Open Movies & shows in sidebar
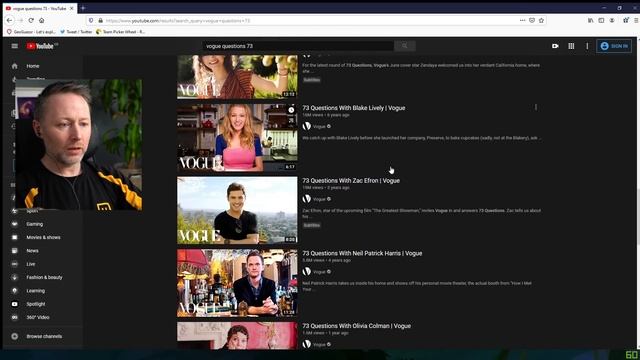 click(43, 237)
